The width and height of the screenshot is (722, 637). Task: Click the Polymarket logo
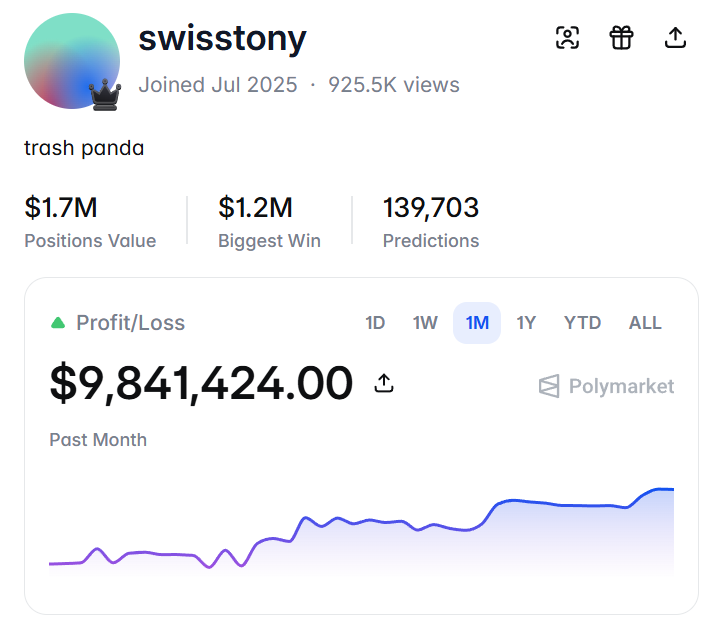[x=606, y=386]
